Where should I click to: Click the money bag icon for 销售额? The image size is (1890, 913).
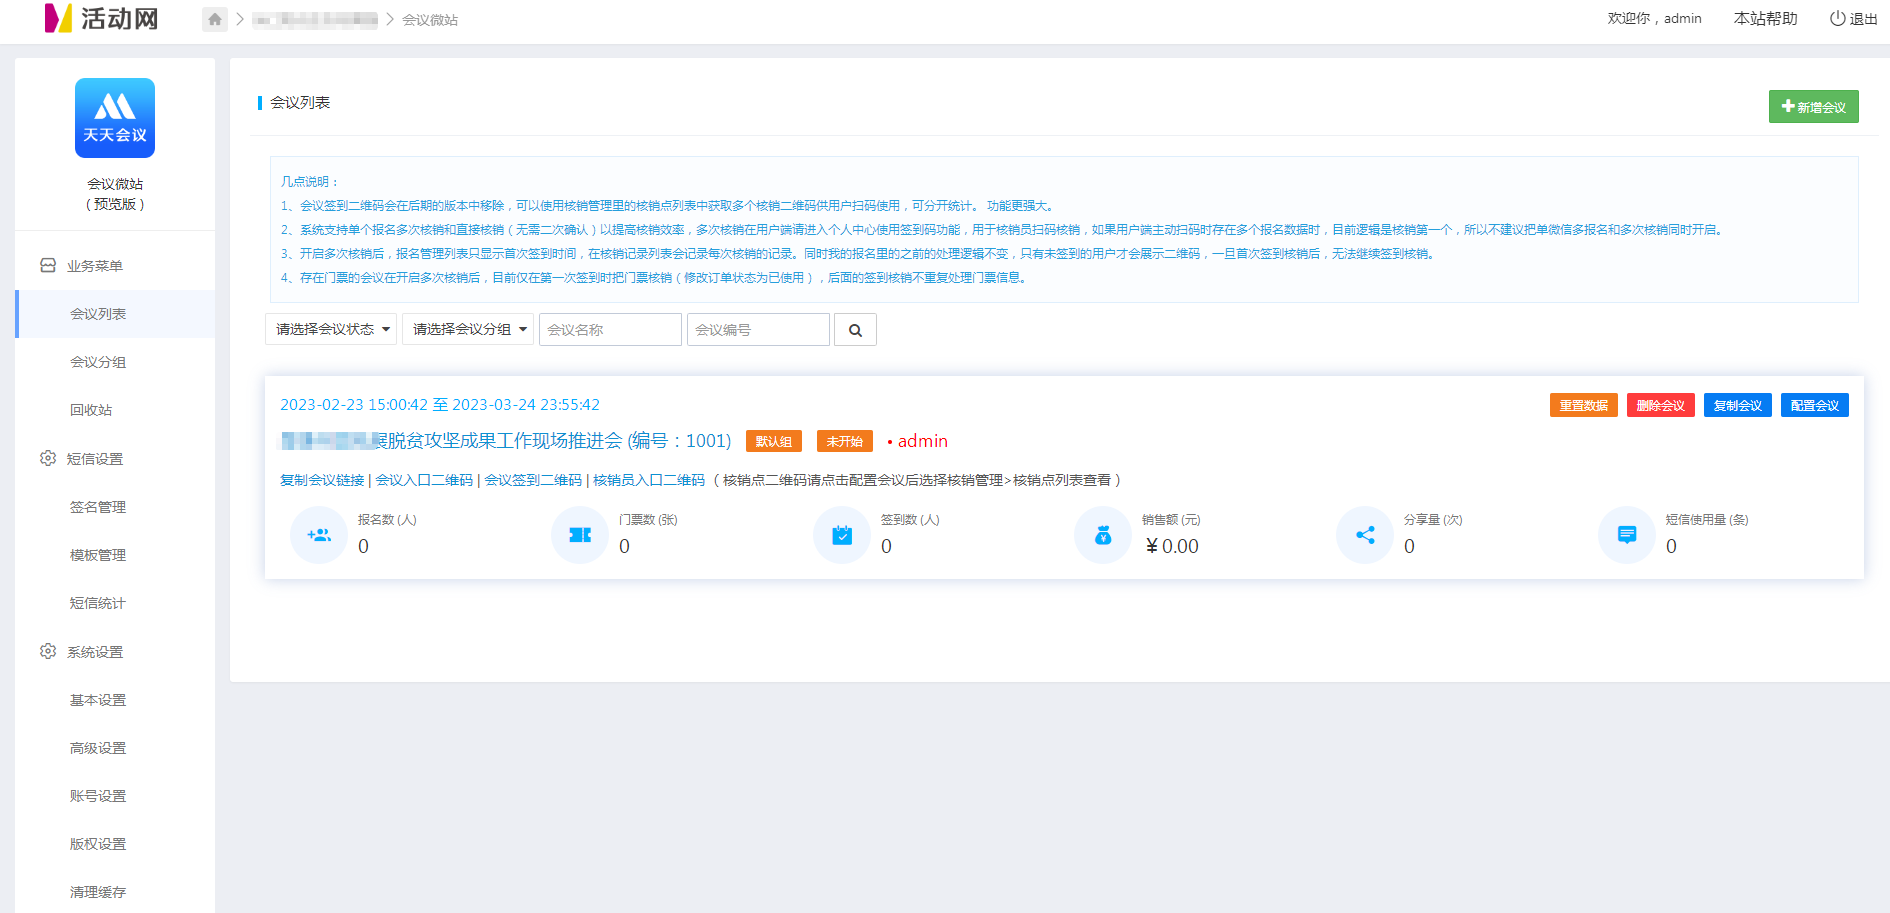click(1103, 535)
